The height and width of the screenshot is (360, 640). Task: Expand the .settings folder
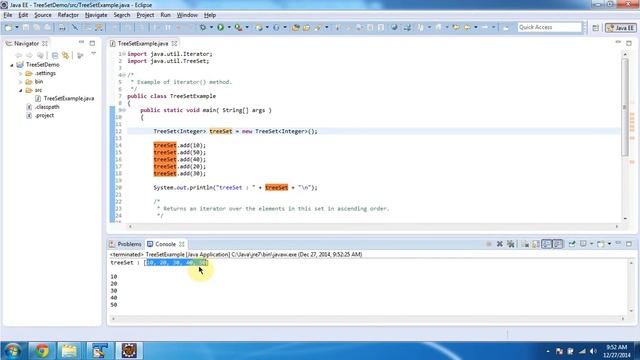(x=20, y=73)
